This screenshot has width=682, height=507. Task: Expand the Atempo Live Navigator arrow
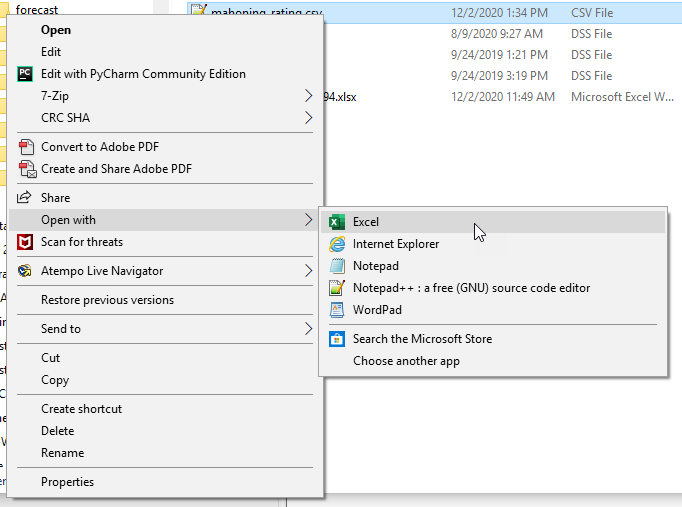pyautogui.click(x=308, y=271)
